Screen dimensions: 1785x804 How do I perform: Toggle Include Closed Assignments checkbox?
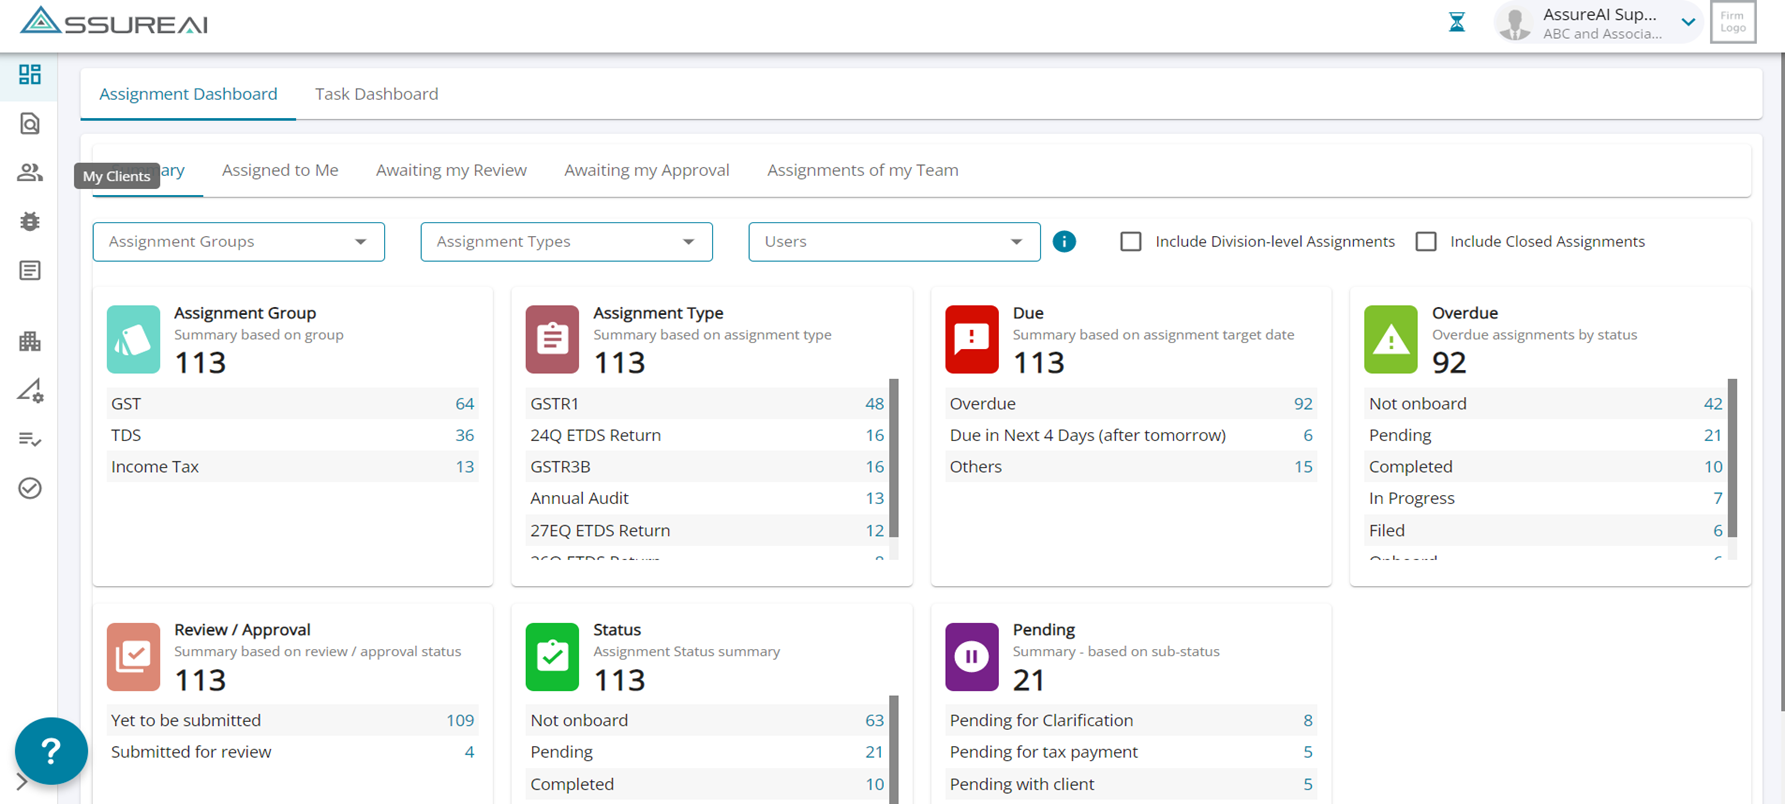(x=1426, y=242)
